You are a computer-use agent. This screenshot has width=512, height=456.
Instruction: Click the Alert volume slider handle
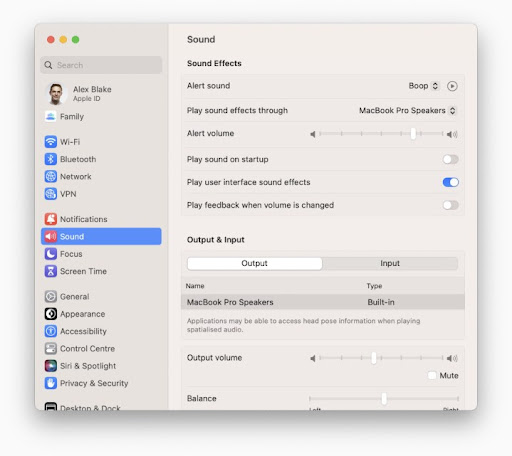point(413,134)
